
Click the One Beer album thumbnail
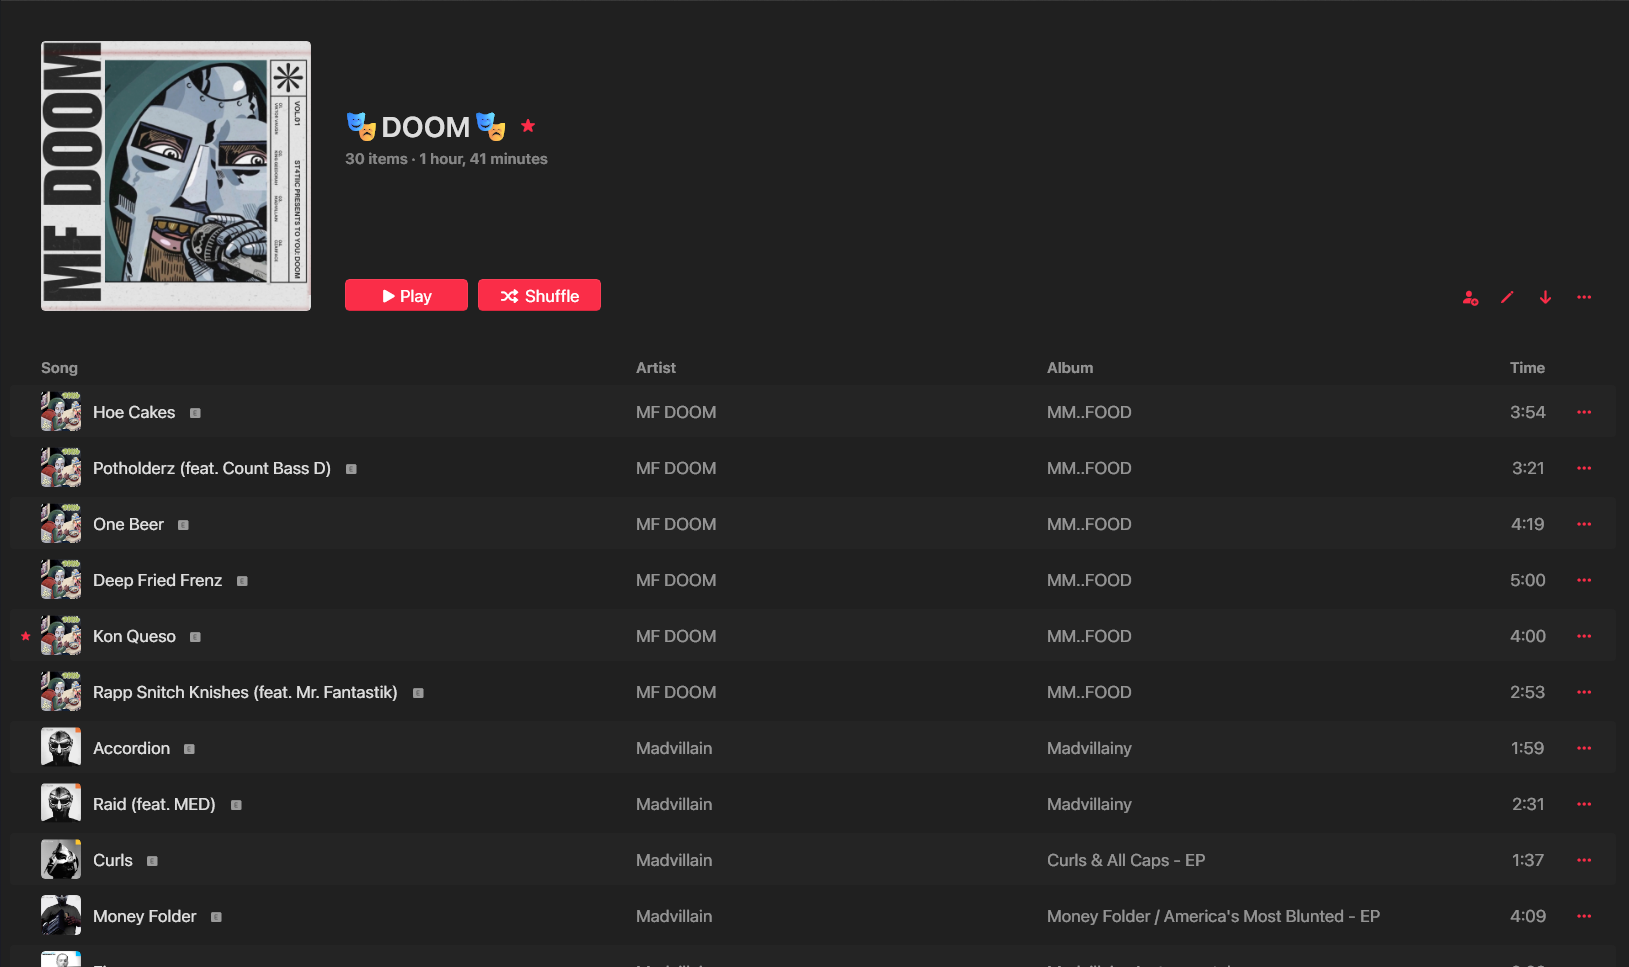(61, 523)
